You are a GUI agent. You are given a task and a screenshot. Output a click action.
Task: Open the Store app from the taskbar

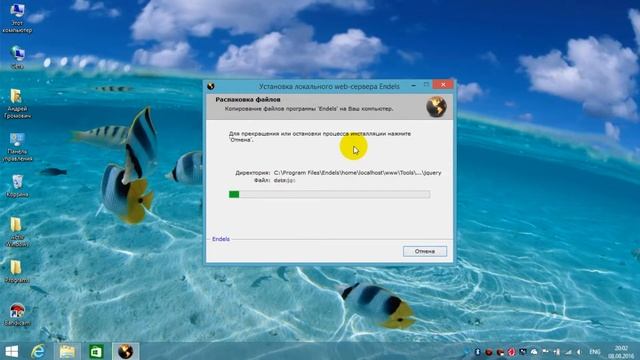coord(96,351)
